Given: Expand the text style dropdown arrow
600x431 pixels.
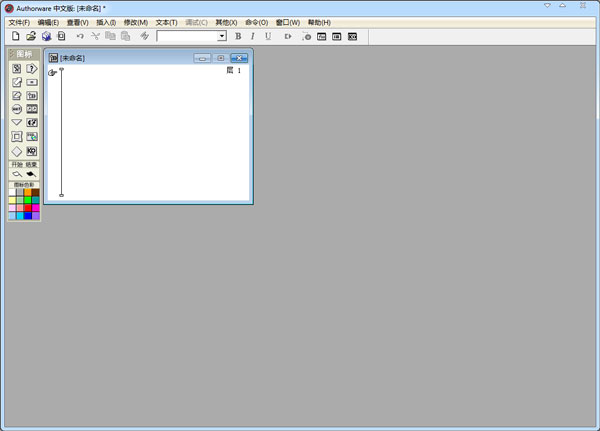Looking at the screenshot, I should point(222,36).
